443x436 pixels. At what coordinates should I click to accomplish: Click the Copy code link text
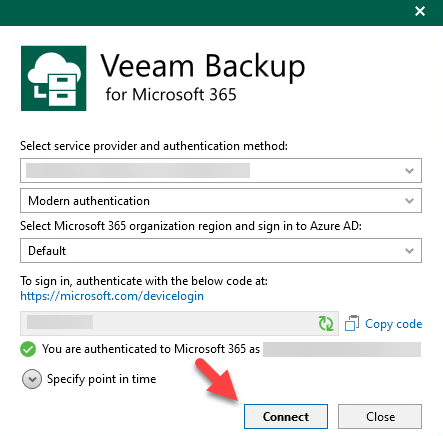click(x=394, y=324)
